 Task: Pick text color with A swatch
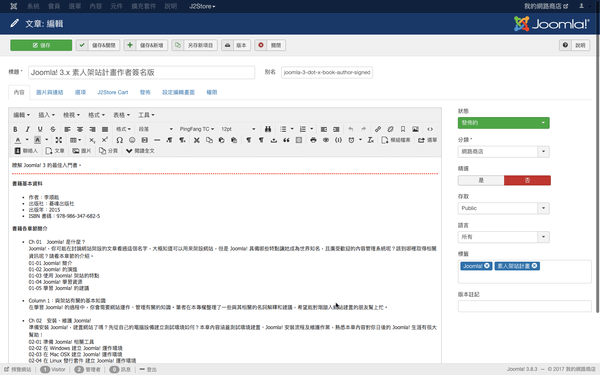(x=18, y=140)
